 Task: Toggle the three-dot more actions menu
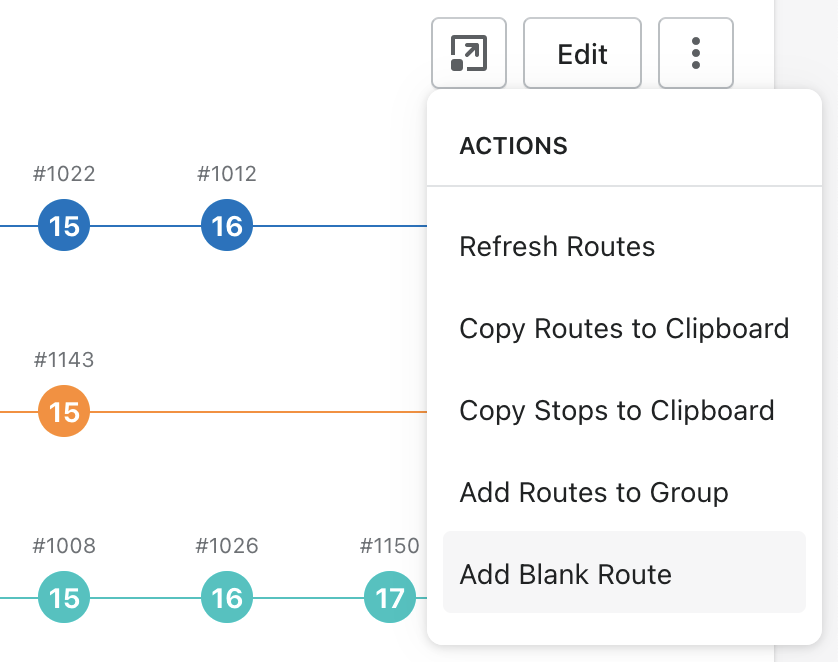tap(696, 53)
